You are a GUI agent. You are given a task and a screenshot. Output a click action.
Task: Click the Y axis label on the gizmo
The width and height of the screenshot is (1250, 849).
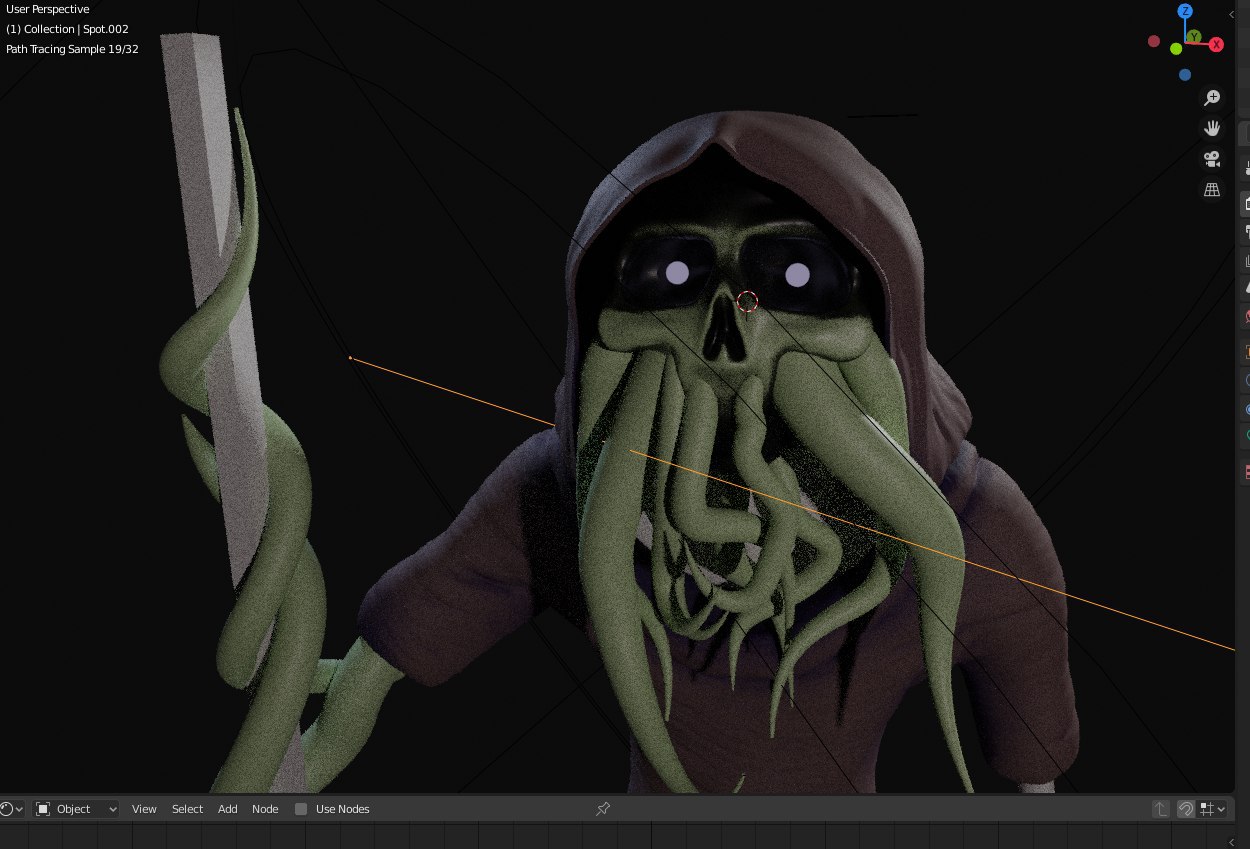(1193, 37)
